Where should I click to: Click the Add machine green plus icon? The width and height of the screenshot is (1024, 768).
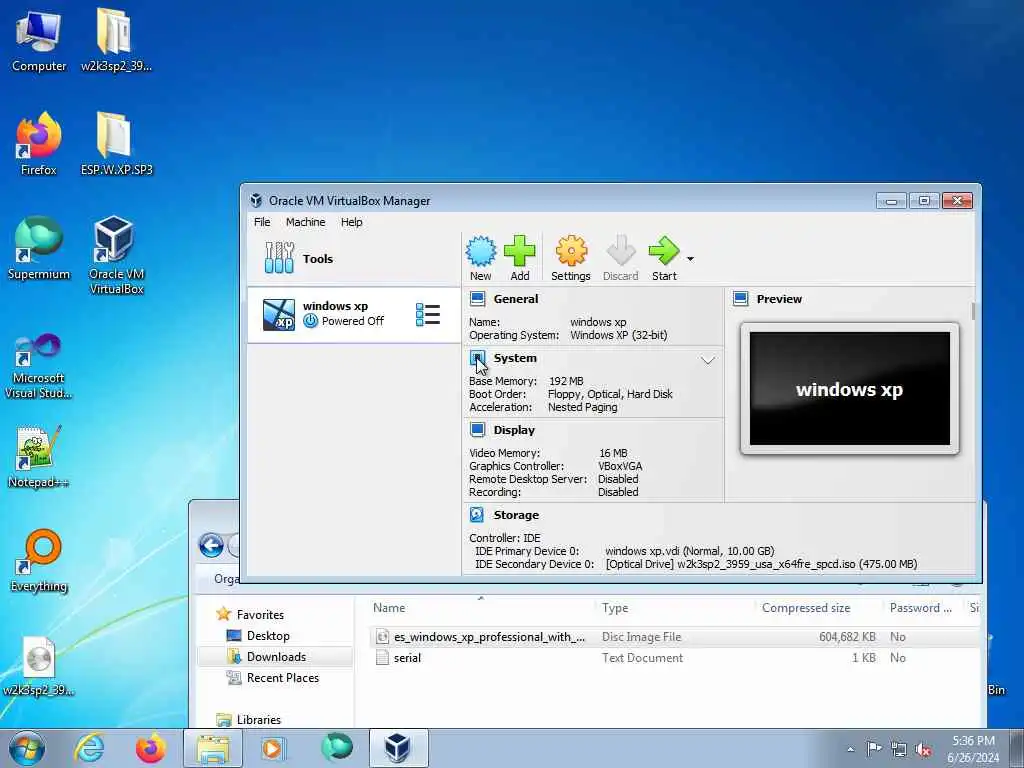(x=520, y=251)
